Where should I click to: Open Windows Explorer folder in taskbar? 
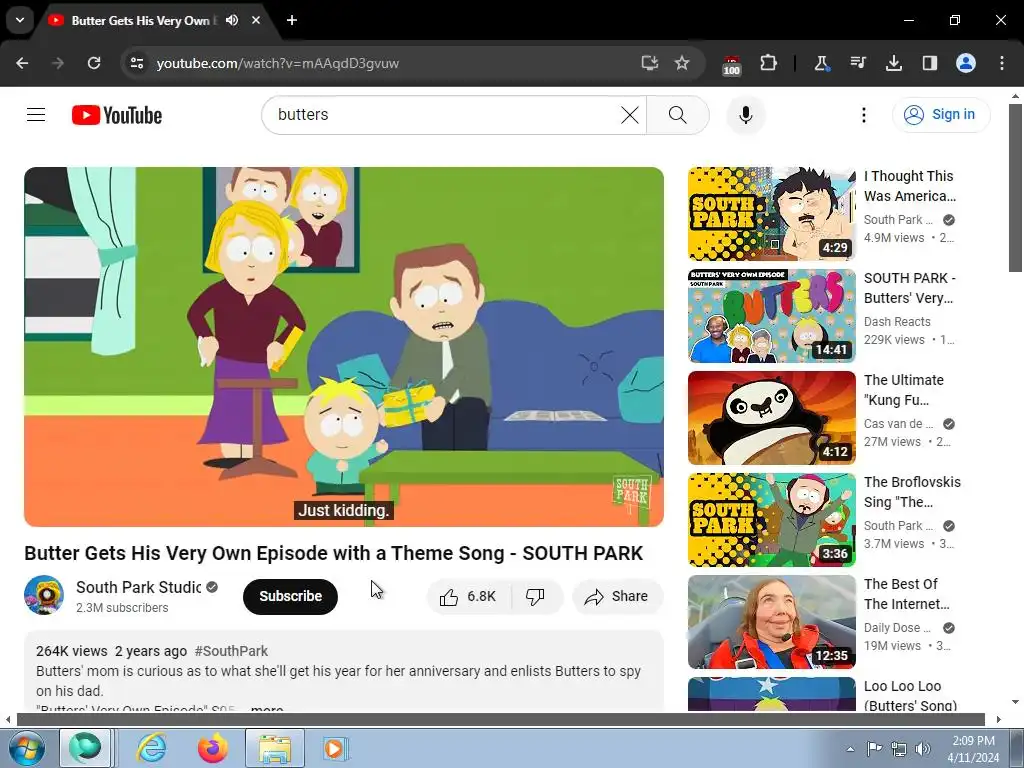(274, 748)
